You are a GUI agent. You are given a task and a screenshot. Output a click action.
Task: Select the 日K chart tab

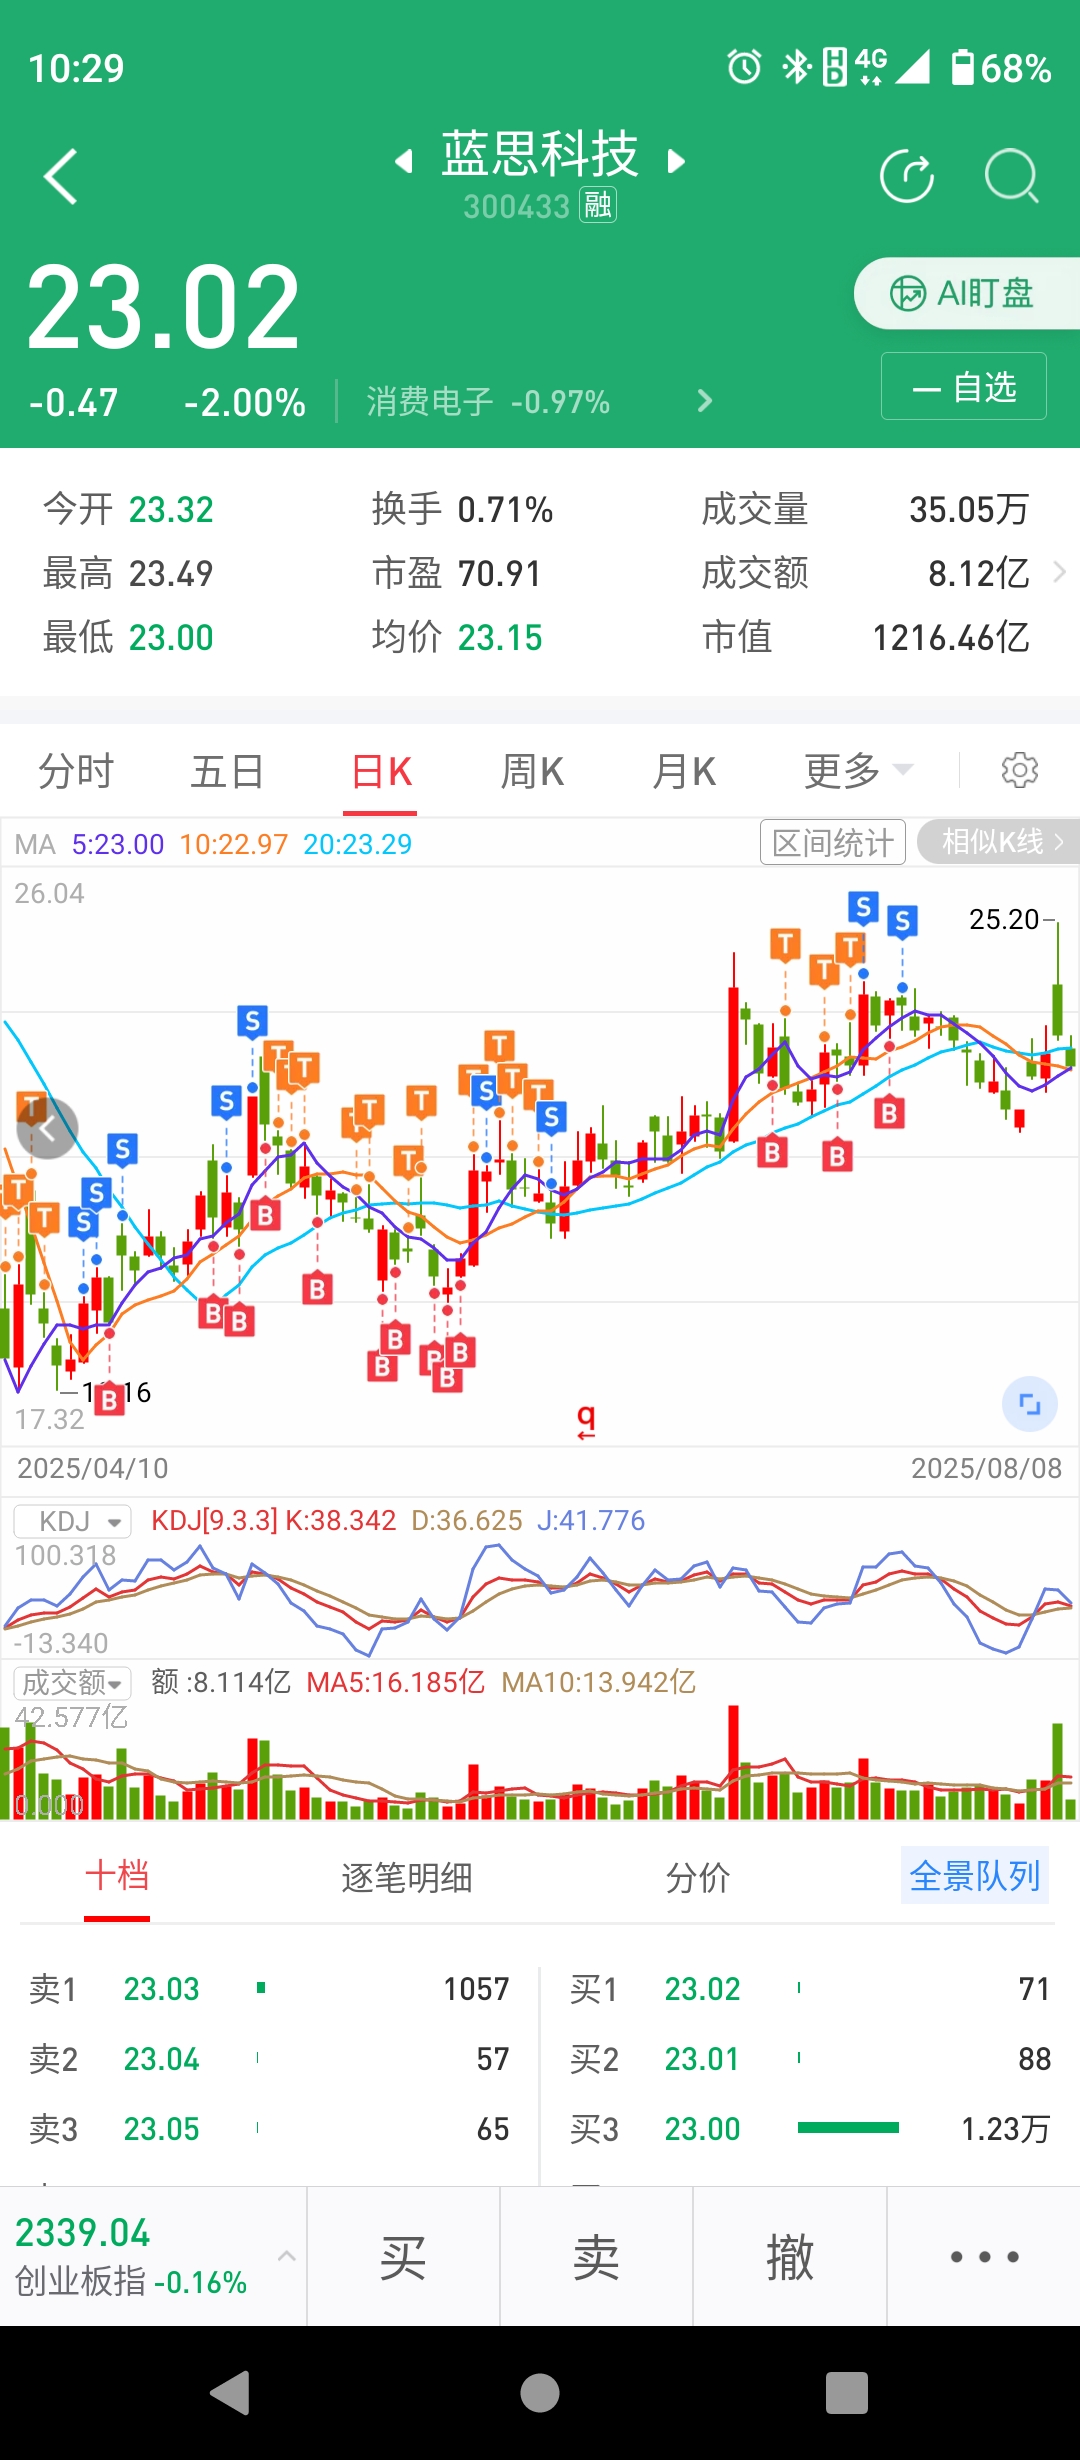[x=382, y=772]
